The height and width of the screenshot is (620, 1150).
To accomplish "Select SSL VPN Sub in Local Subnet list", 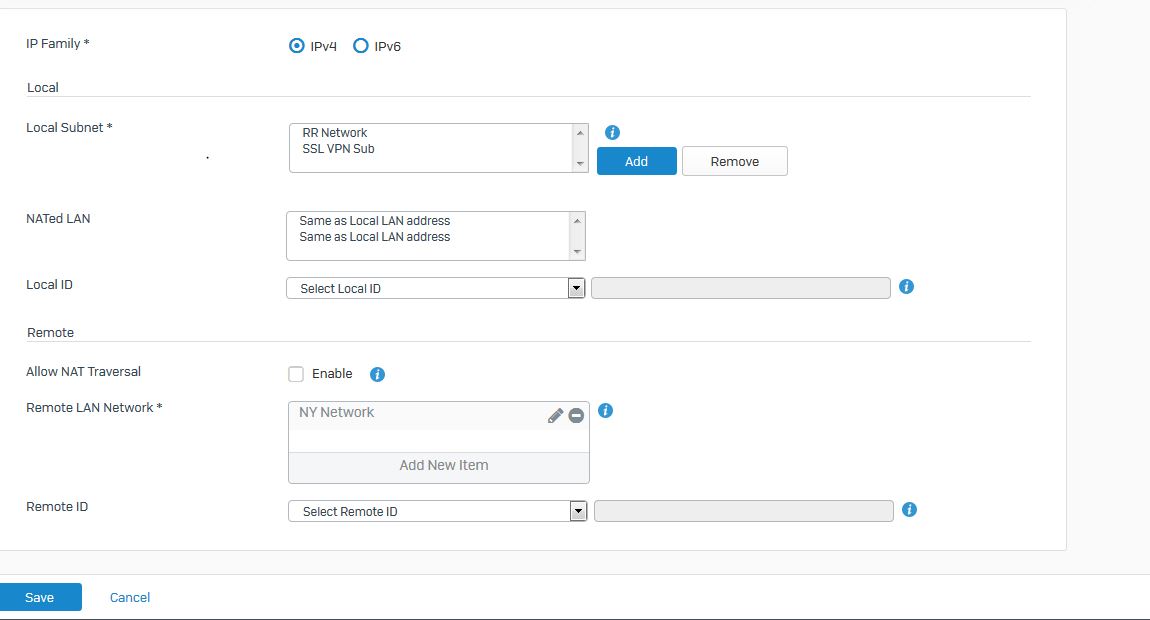I will [x=338, y=149].
